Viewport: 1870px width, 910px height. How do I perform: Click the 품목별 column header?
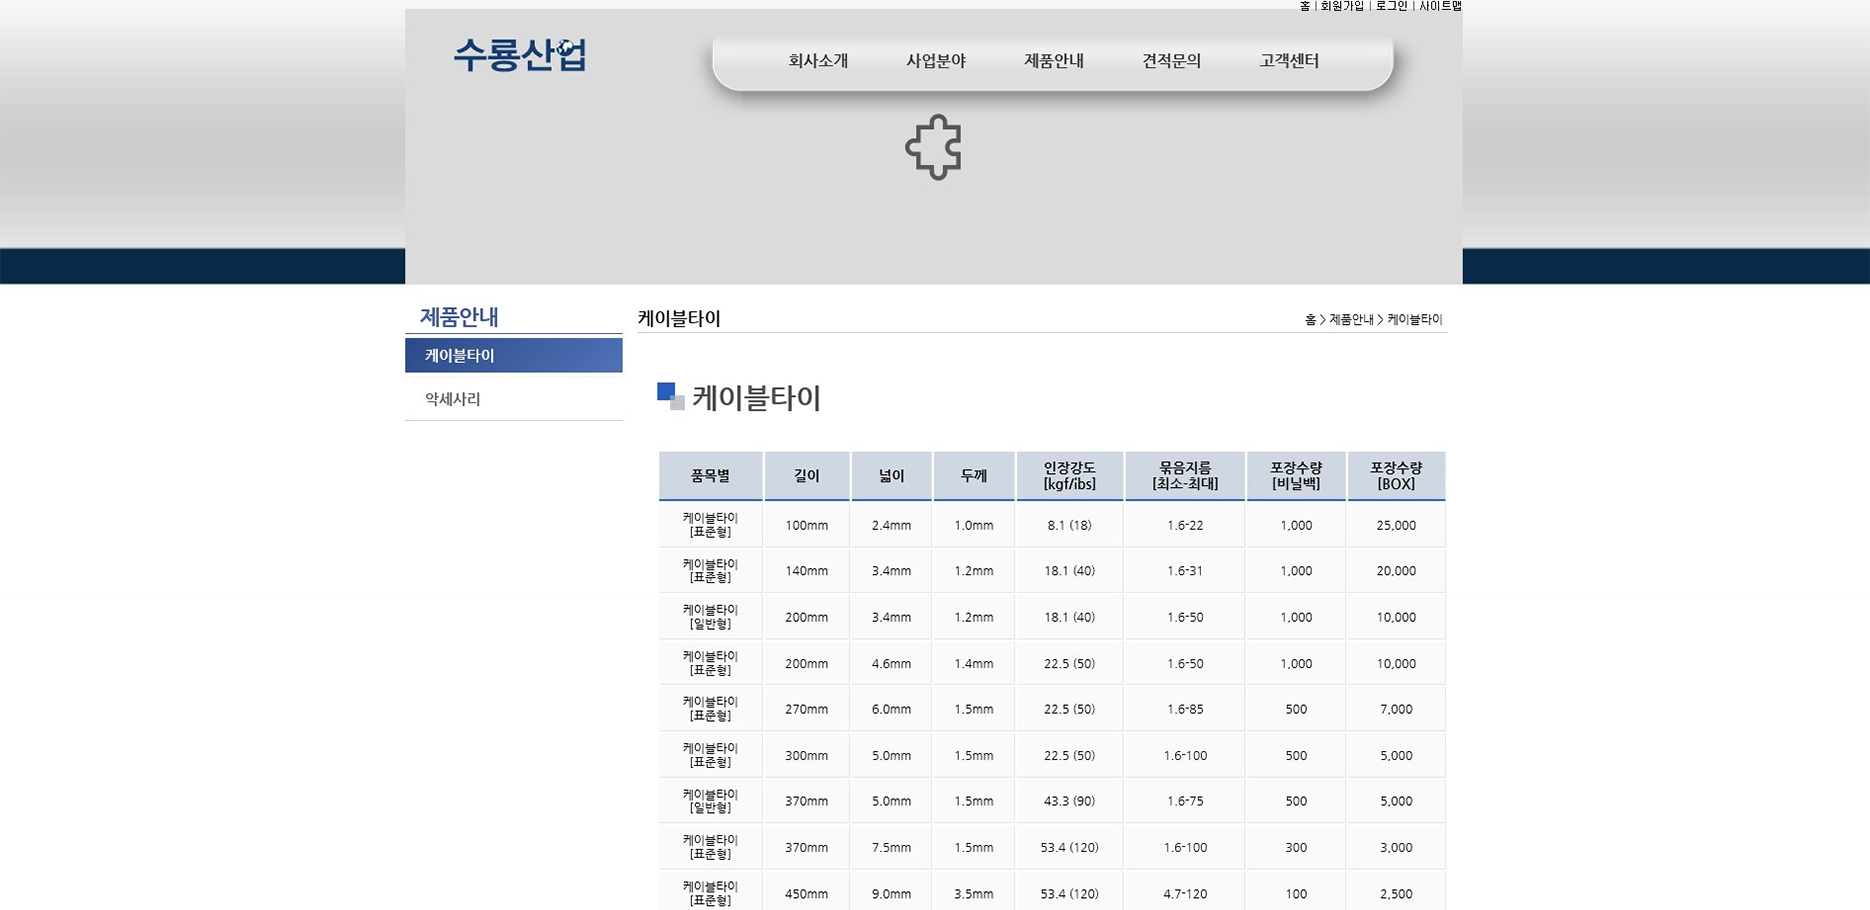click(x=710, y=476)
